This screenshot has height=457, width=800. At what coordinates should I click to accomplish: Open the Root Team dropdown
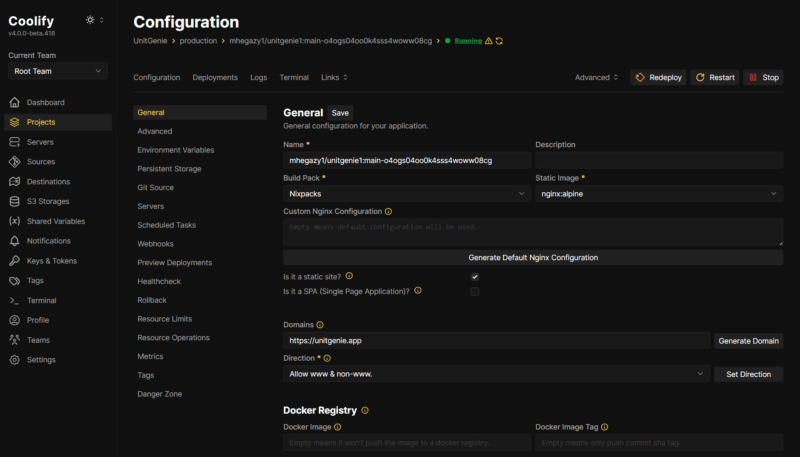point(58,71)
